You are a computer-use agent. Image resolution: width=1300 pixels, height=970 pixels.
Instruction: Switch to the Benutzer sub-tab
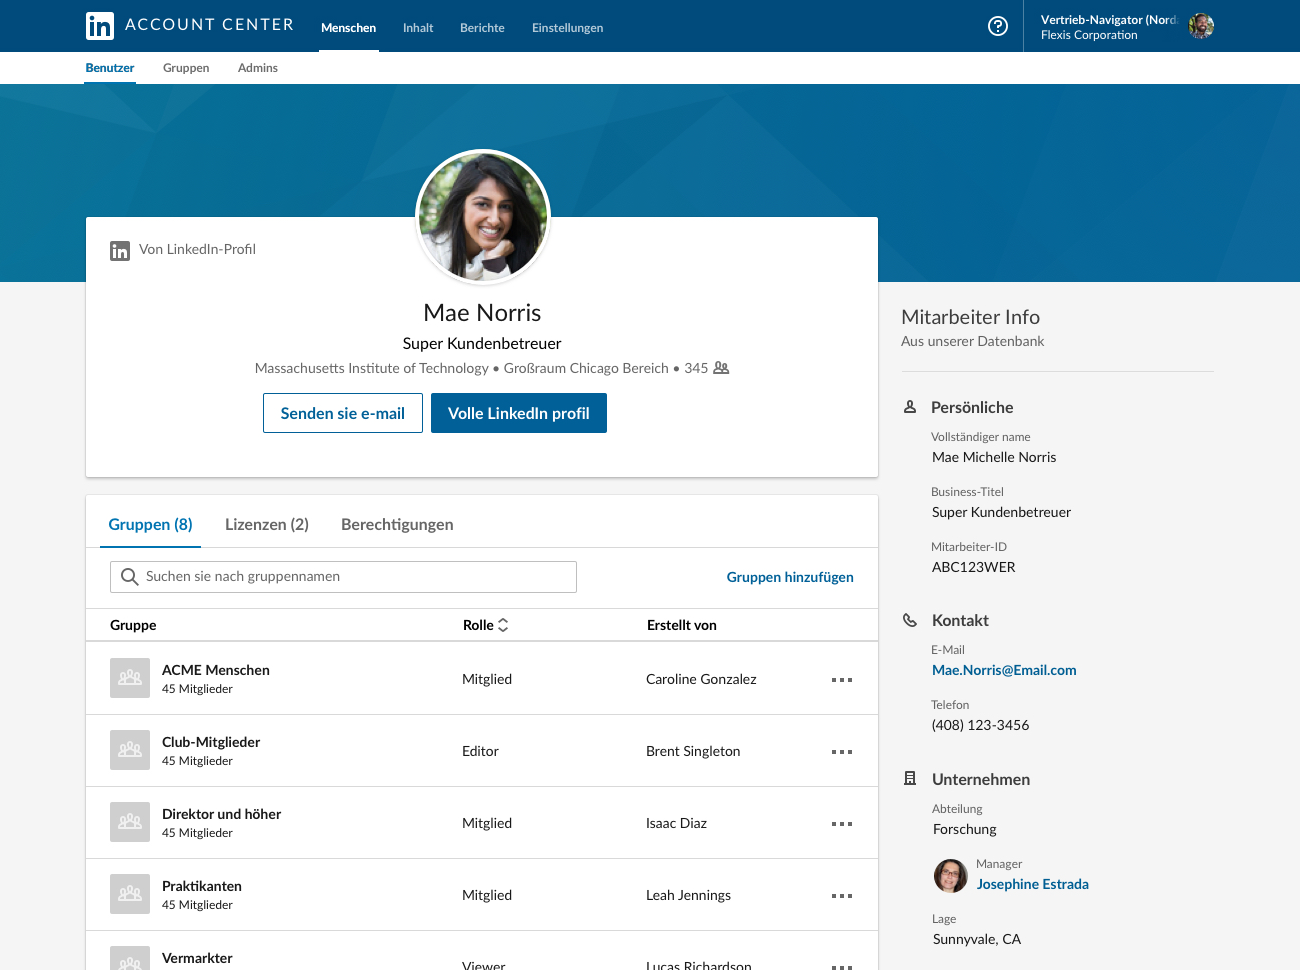pos(110,68)
